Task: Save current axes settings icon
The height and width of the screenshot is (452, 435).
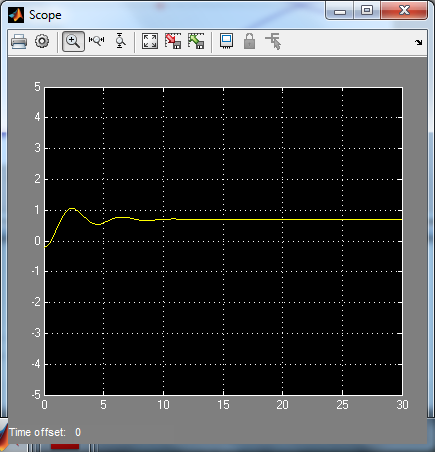Action: (173, 41)
